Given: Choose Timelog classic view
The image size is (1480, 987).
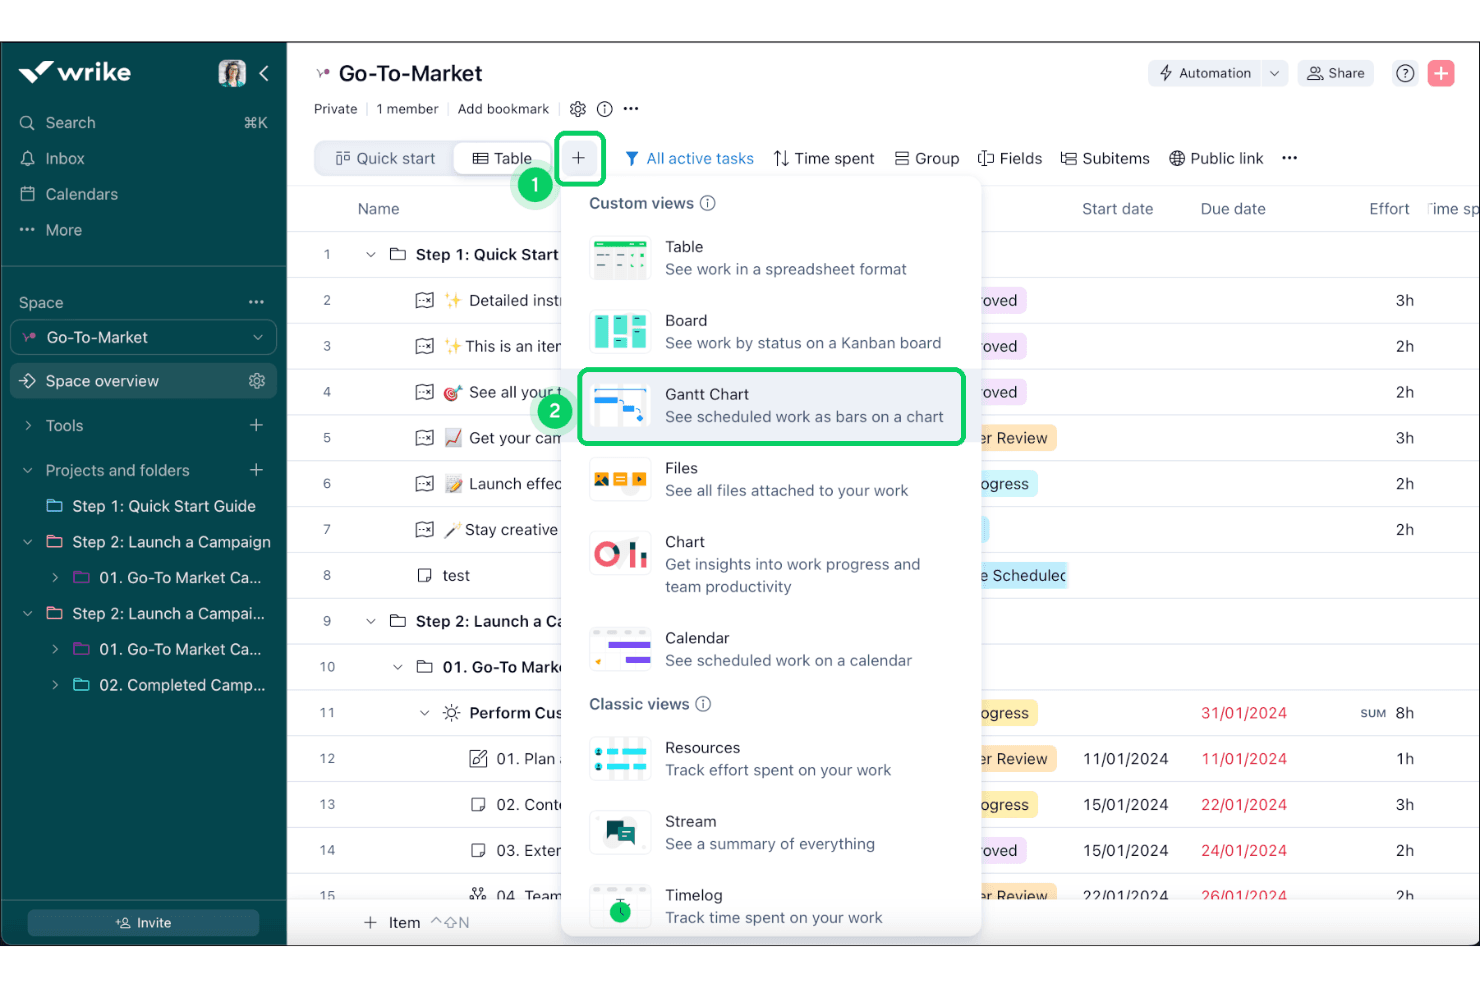Looking at the screenshot, I should tap(771, 906).
